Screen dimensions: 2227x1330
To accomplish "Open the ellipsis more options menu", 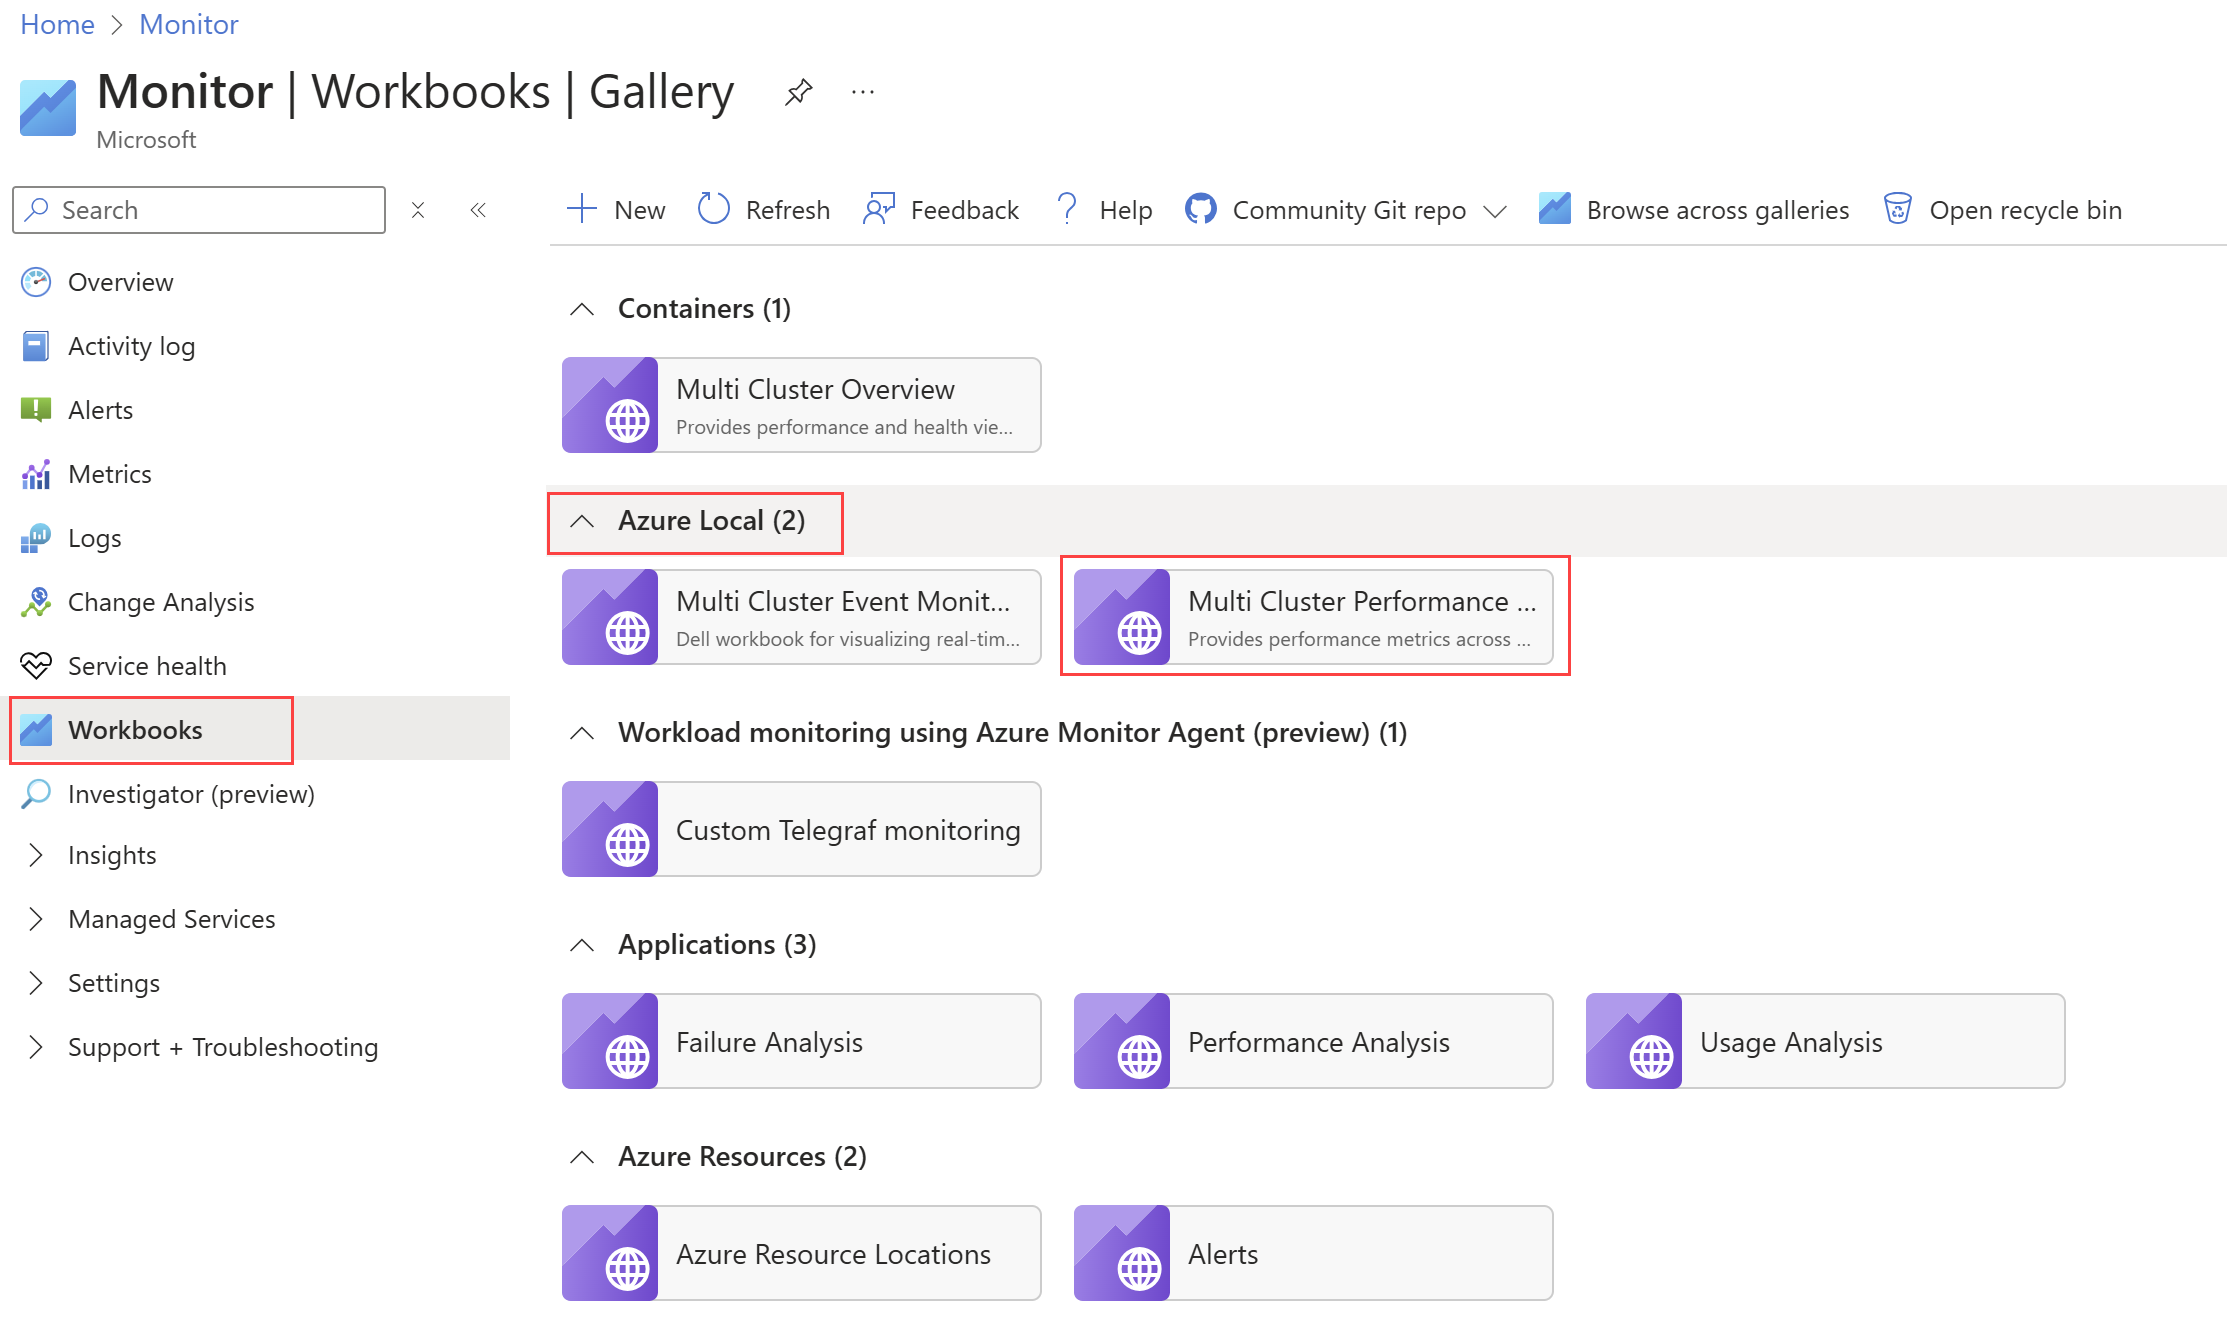I will pos(862,93).
